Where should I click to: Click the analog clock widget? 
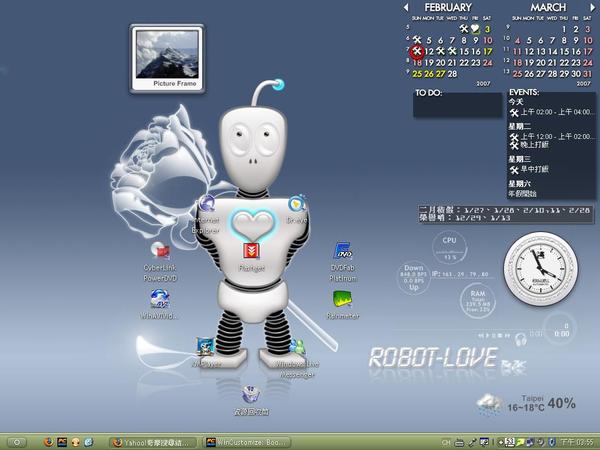(540, 269)
